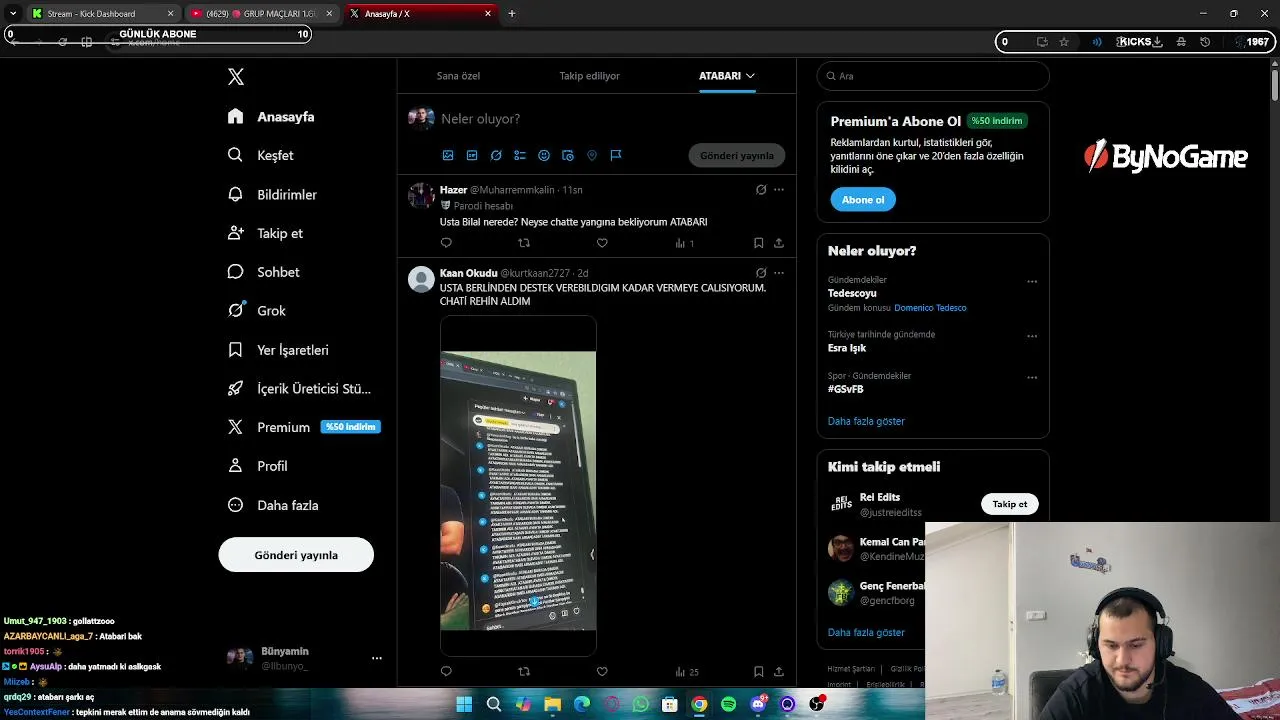Like Hazer's post
The width and height of the screenshot is (1280, 720).
[602, 243]
